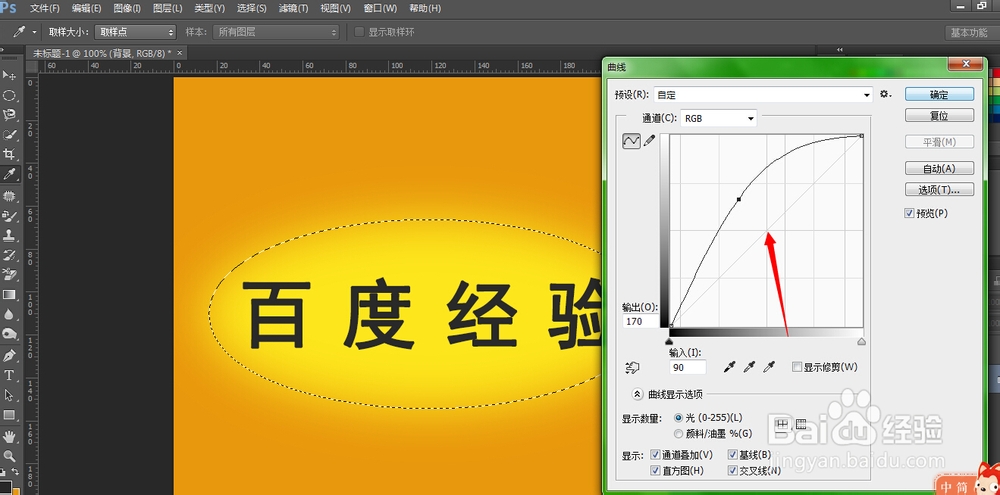Activate on-image curve adjustment hand icon

[x=633, y=367]
